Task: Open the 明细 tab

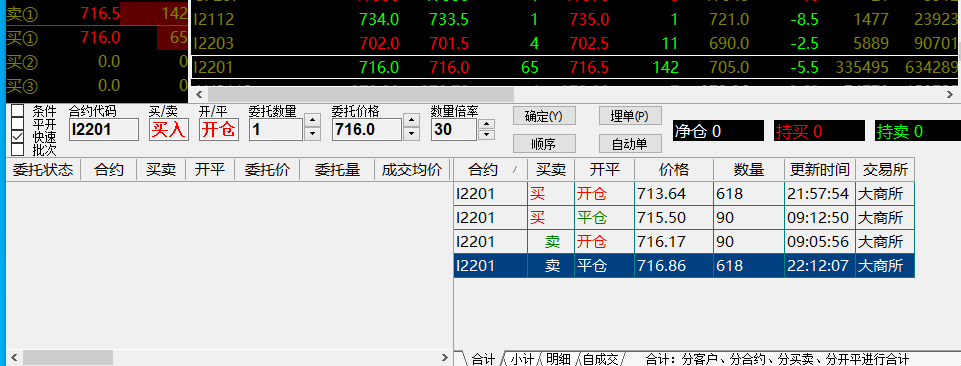Action: (x=558, y=359)
